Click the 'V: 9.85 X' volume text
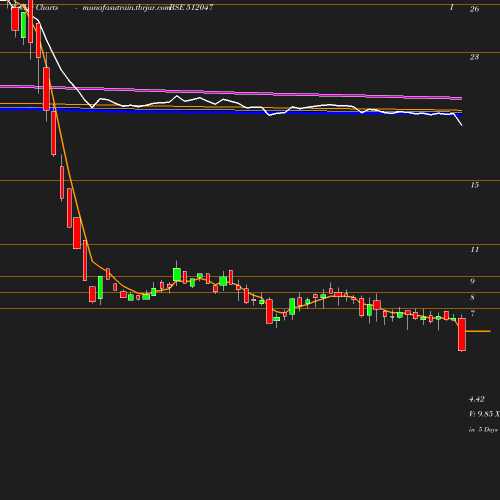Image resolution: width=500 pixels, height=500 pixels. (484, 414)
